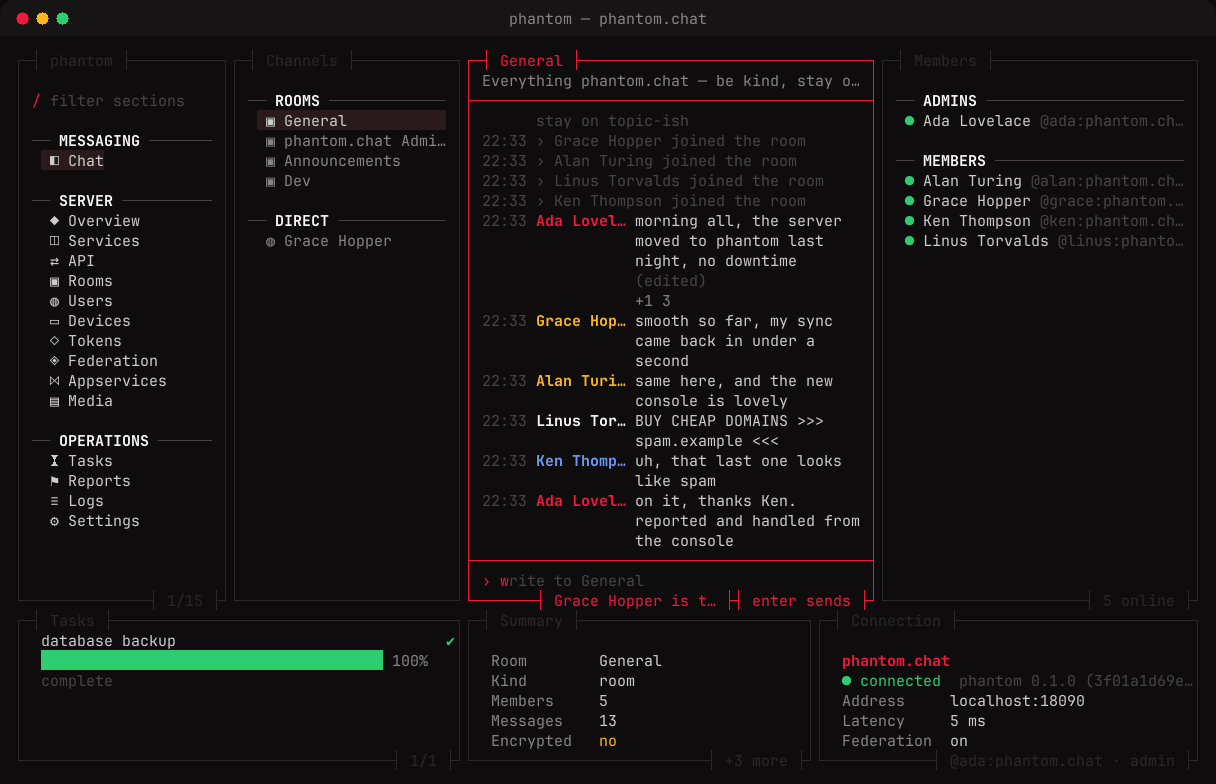Select the Members panel title

coord(945,61)
